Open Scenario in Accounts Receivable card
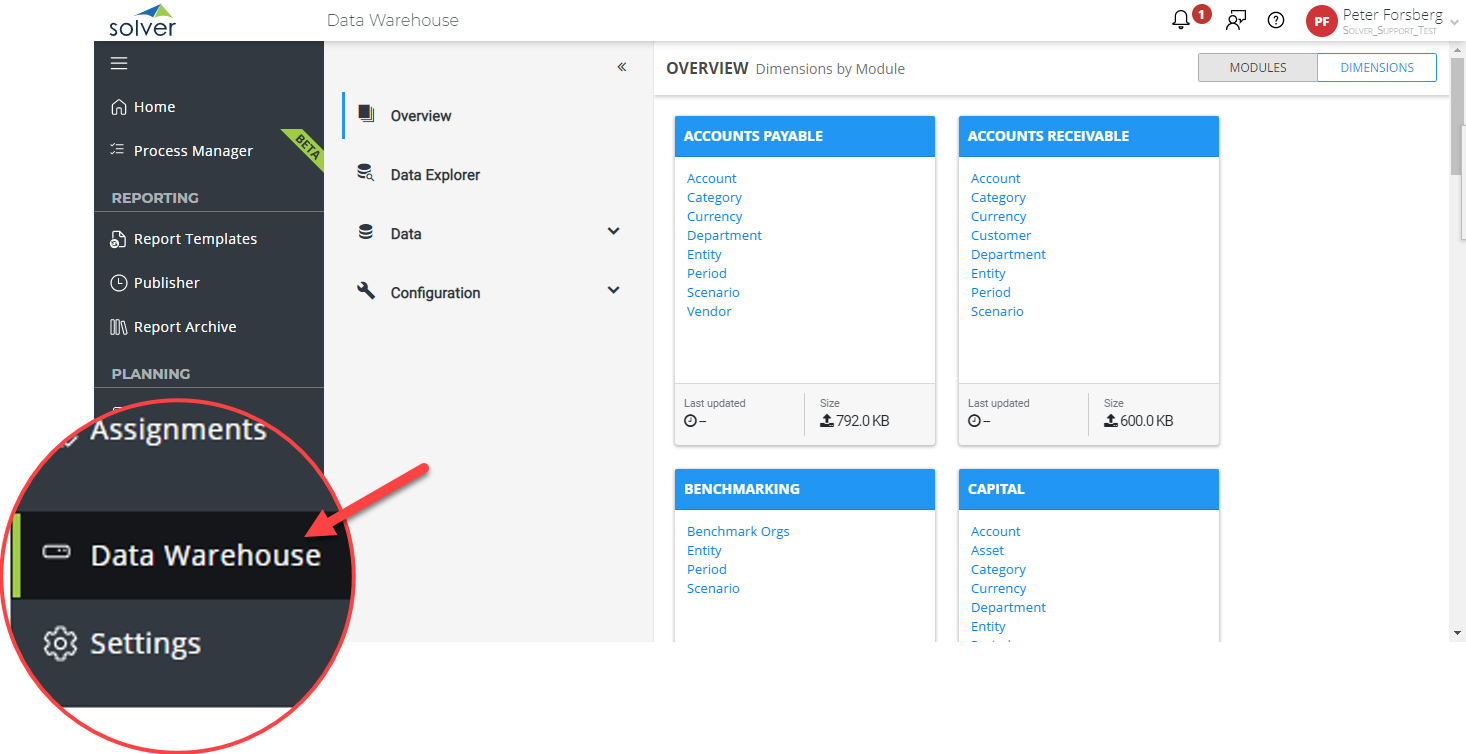This screenshot has height=754, width=1466. coord(997,312)
